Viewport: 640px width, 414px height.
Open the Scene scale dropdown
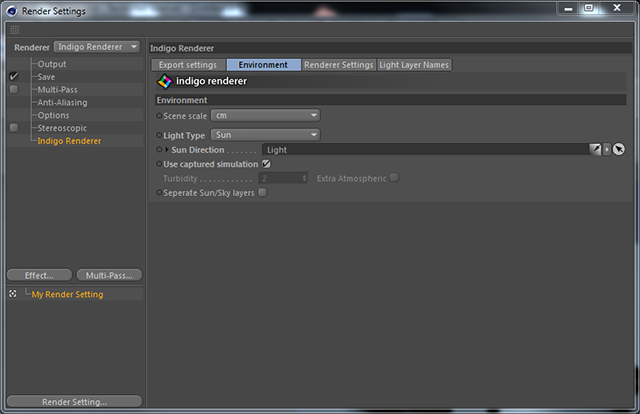point(265,116)
